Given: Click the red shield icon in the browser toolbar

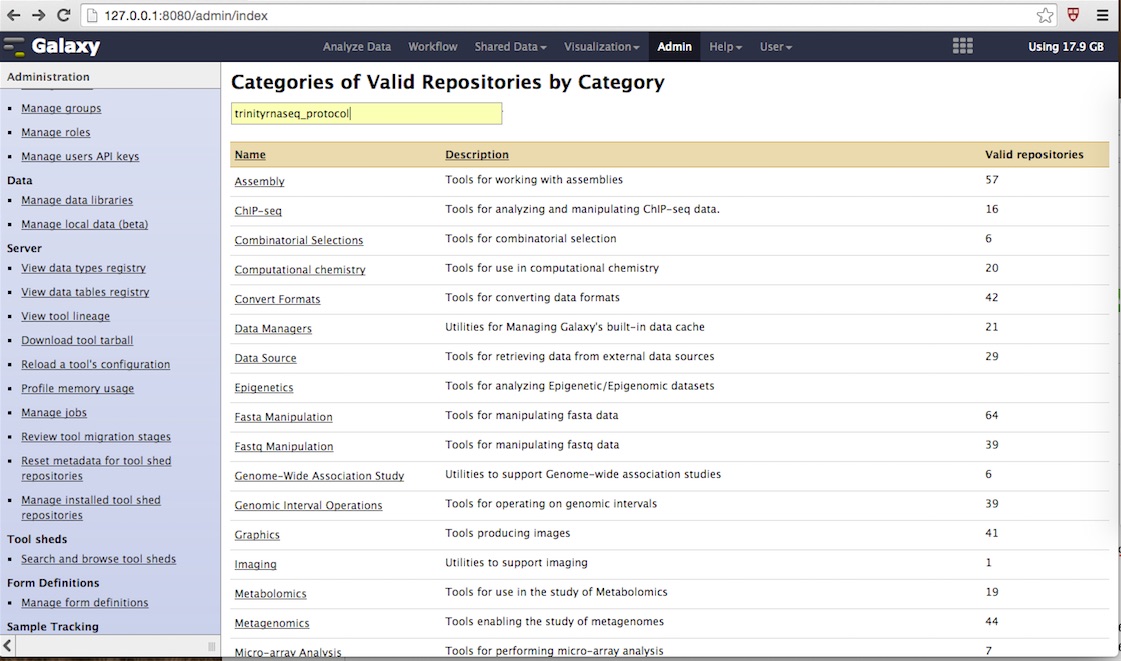Looking at the screenshot, I should tap(1073, 14).
